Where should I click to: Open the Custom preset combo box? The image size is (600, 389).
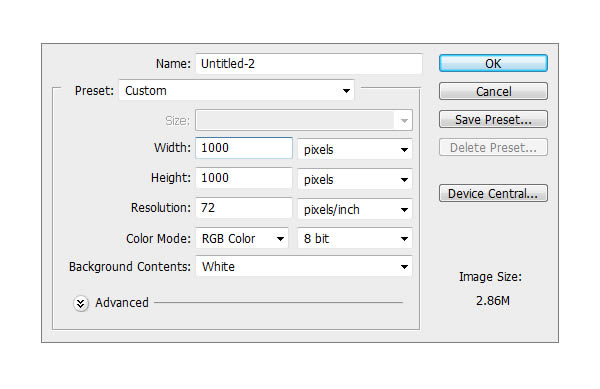236,91
